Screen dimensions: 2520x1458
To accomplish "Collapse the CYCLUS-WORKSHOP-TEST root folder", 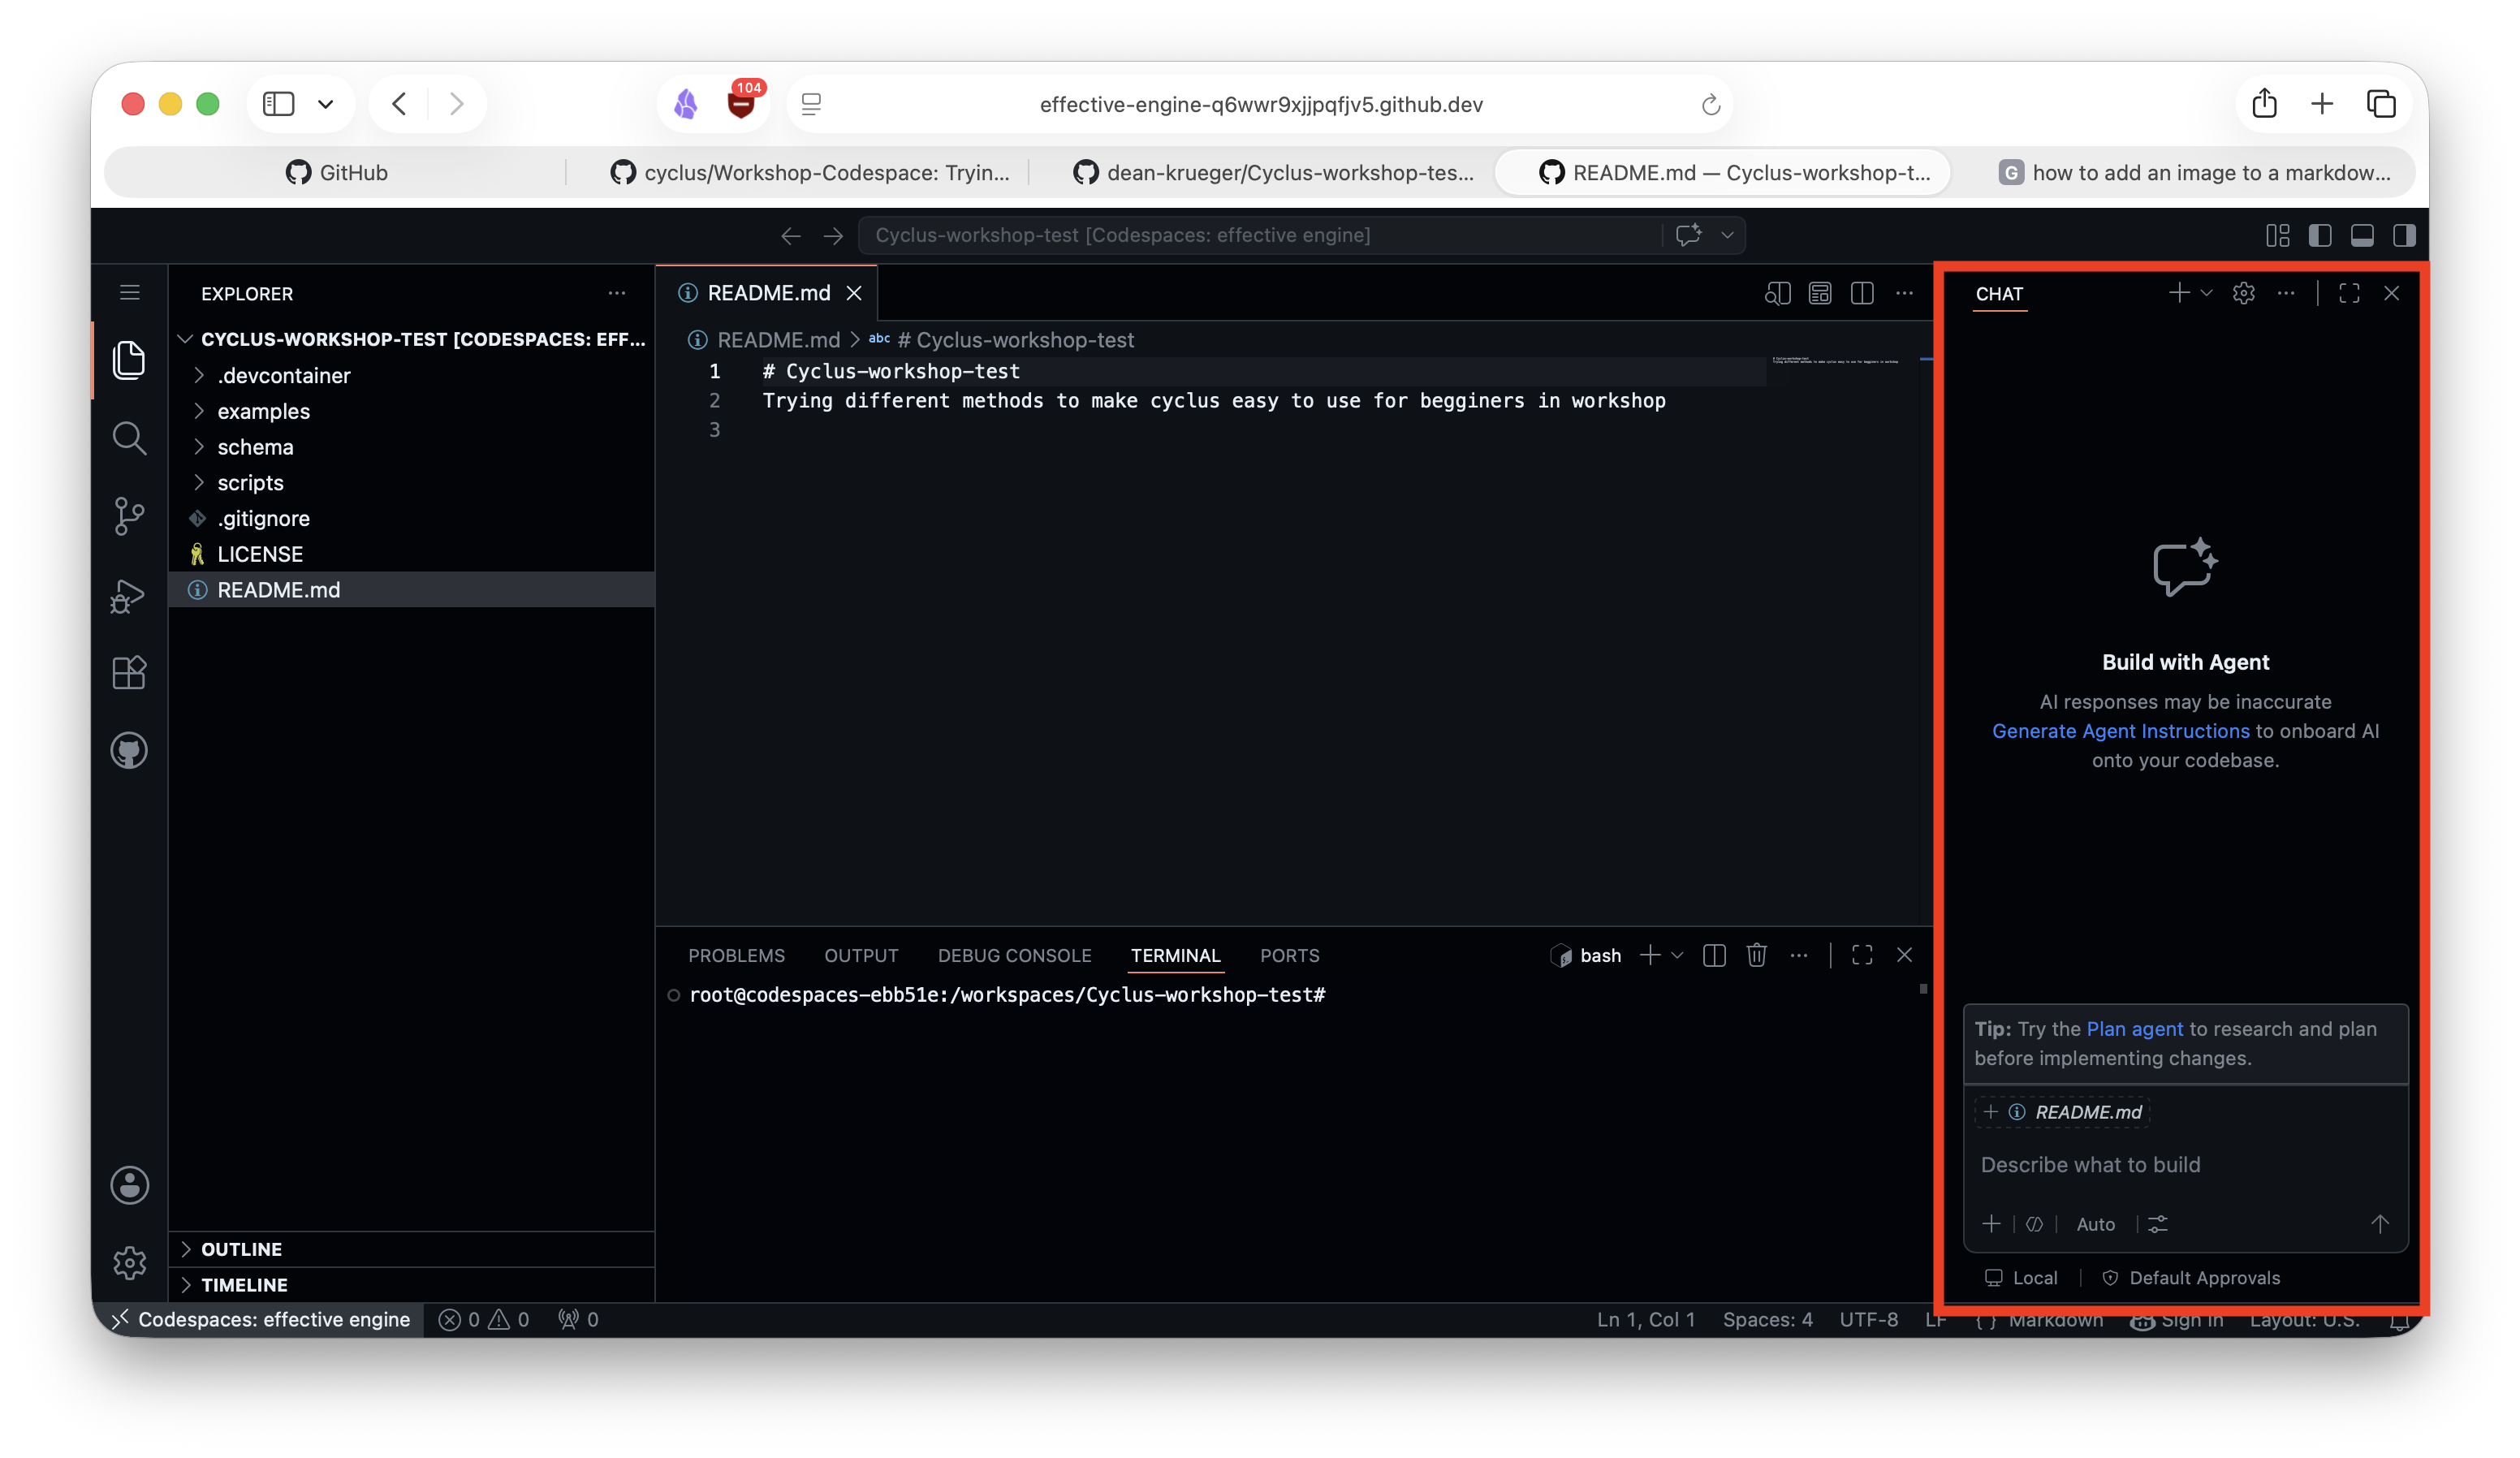I will click(x=412, y=339).
